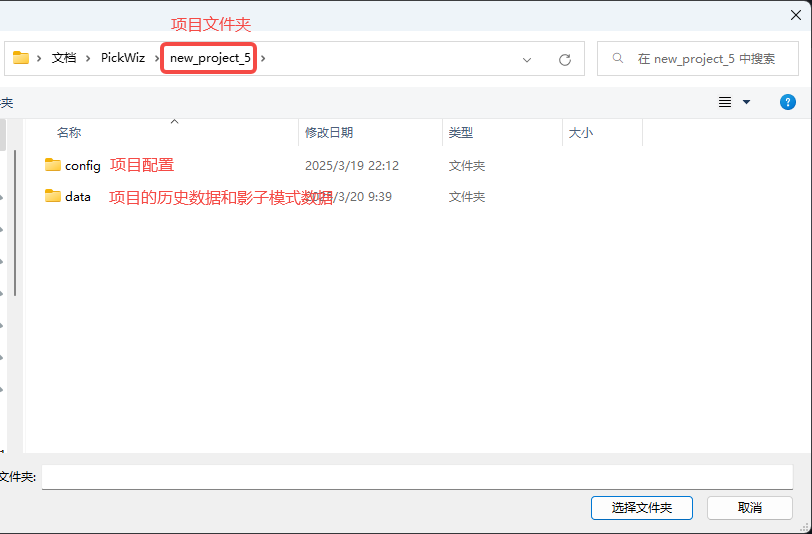This screenshot has height=534, width=812.
Task: Click the view layout icon
Action: 725,102
